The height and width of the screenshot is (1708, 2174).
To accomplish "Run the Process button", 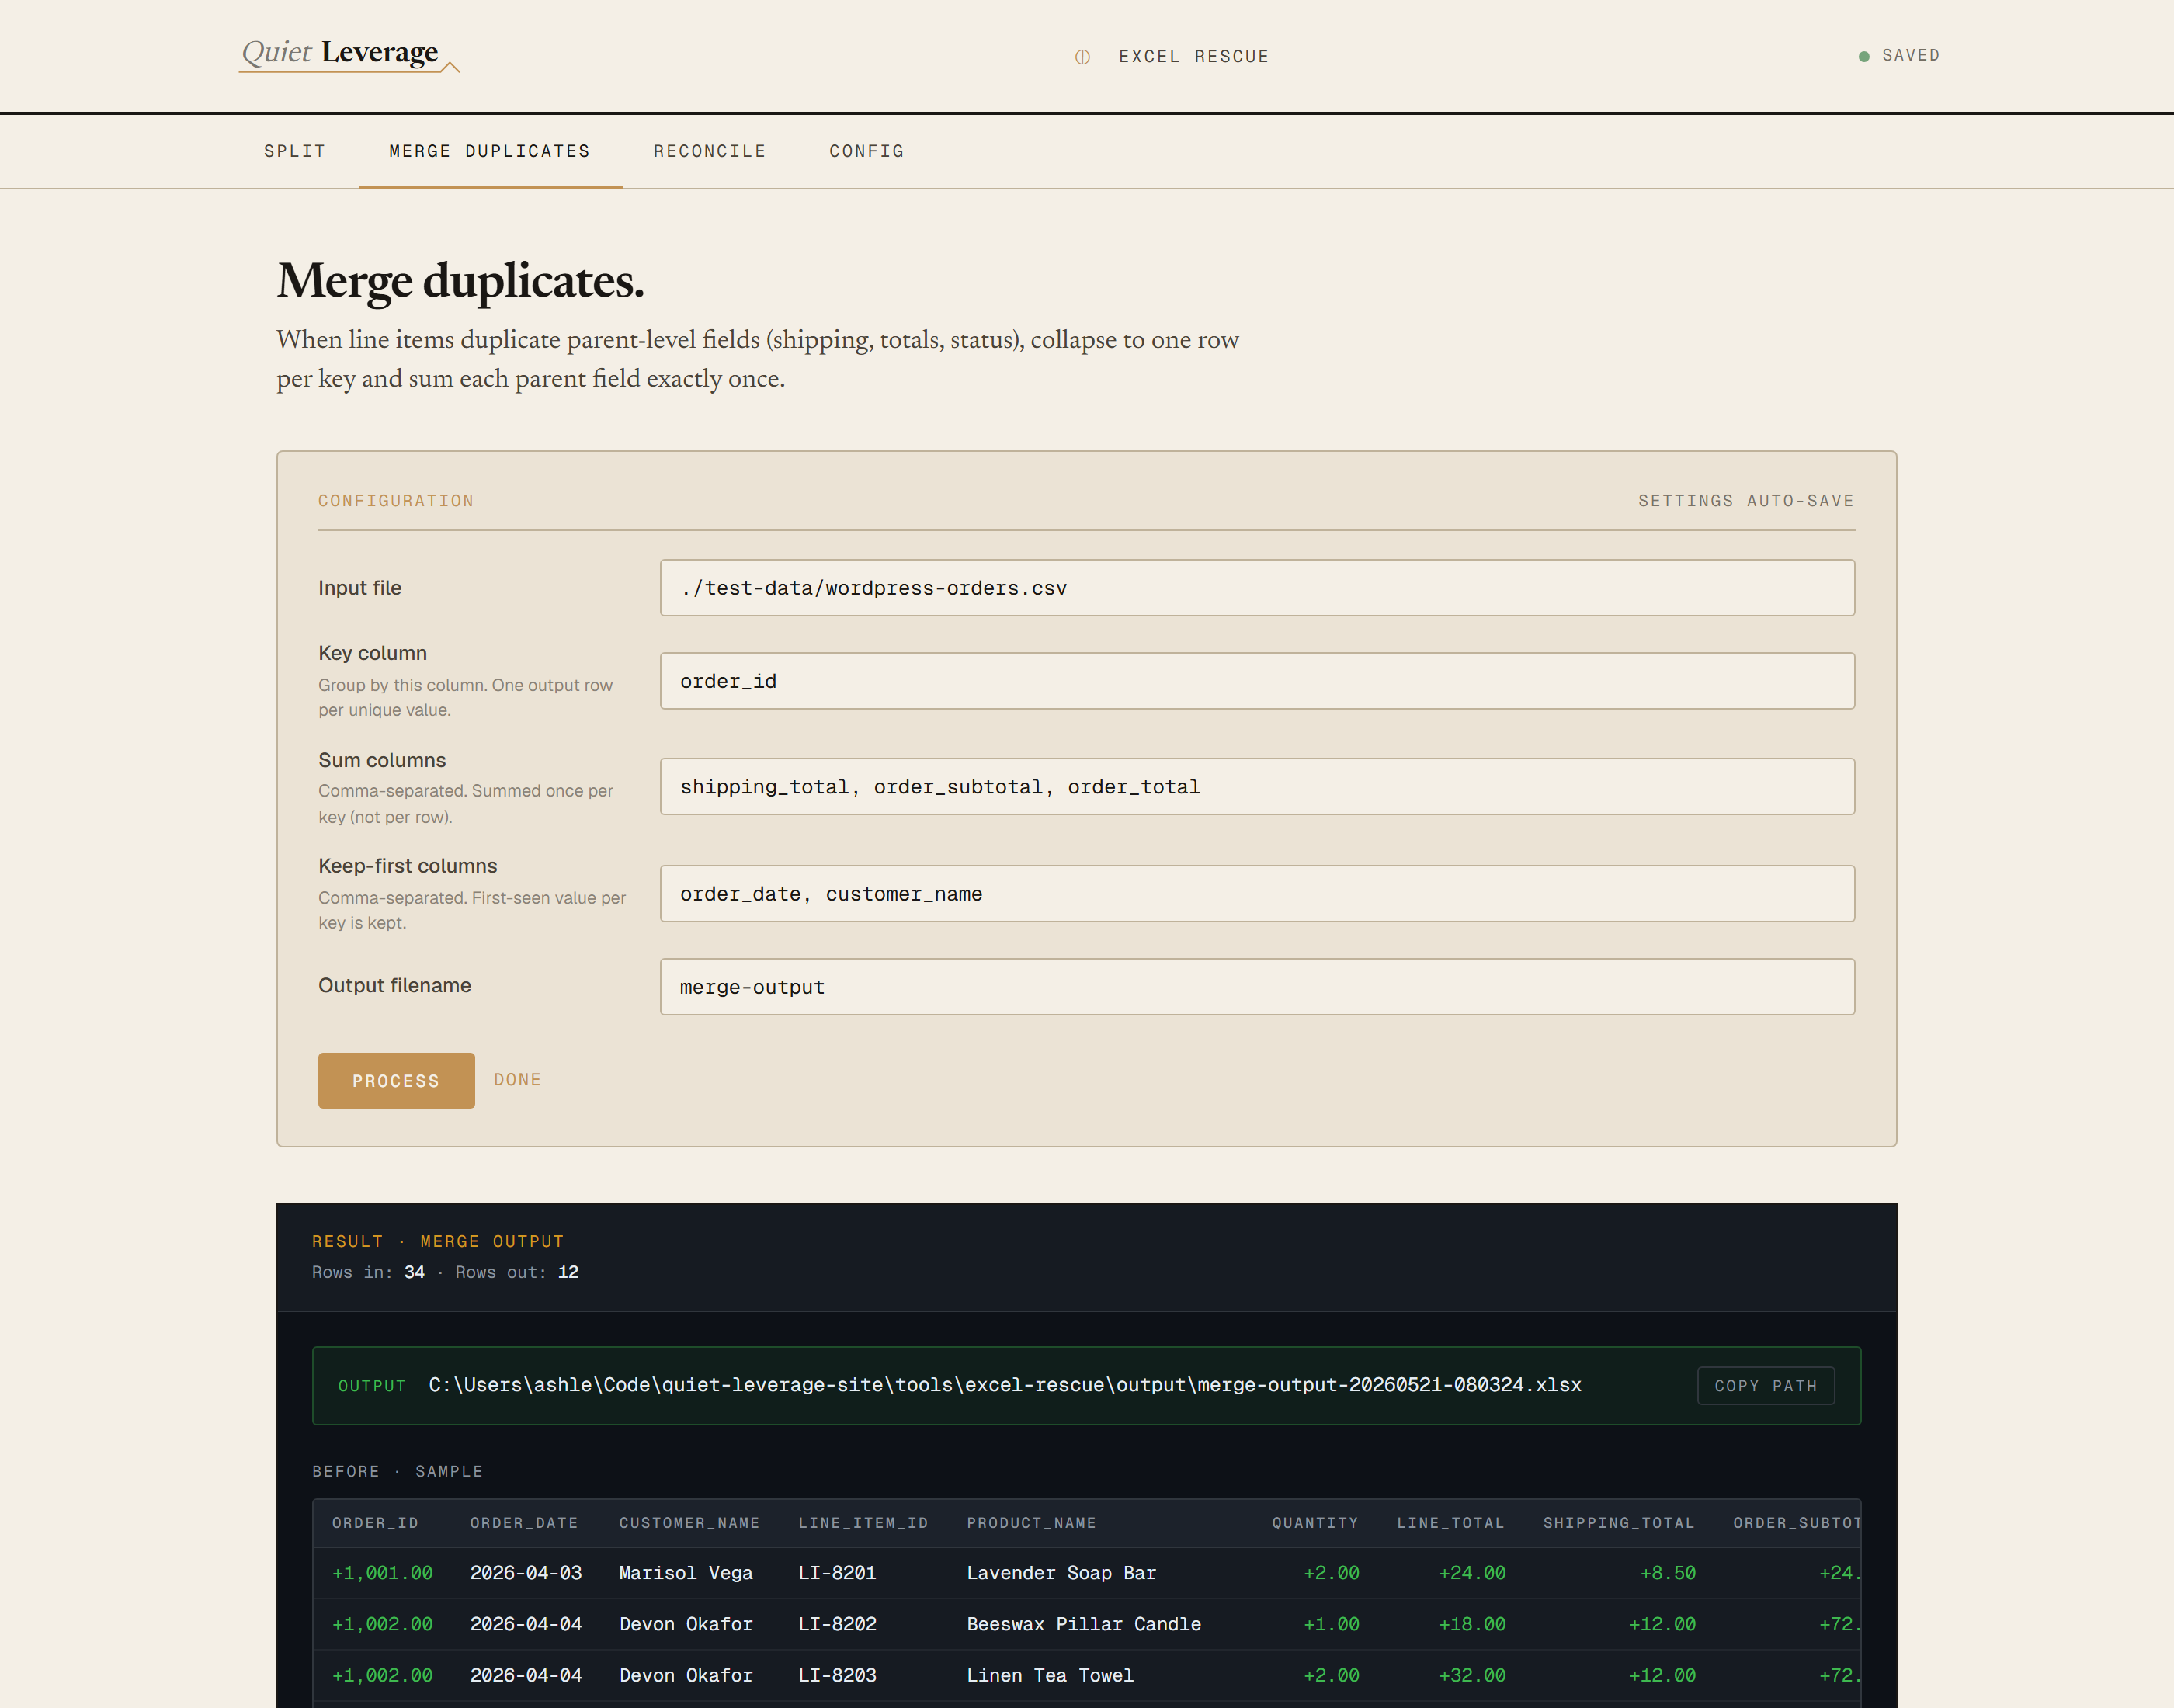I will click(396, 1081).
